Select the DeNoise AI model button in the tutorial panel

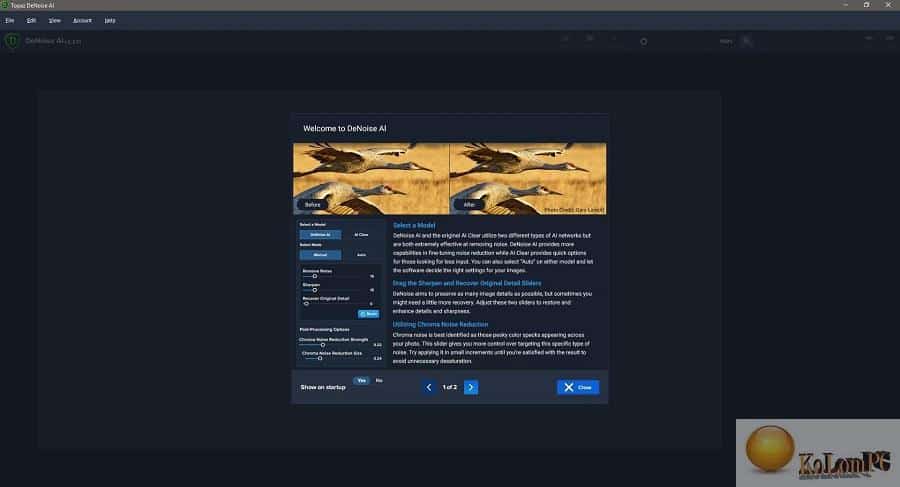click(320, 234)
